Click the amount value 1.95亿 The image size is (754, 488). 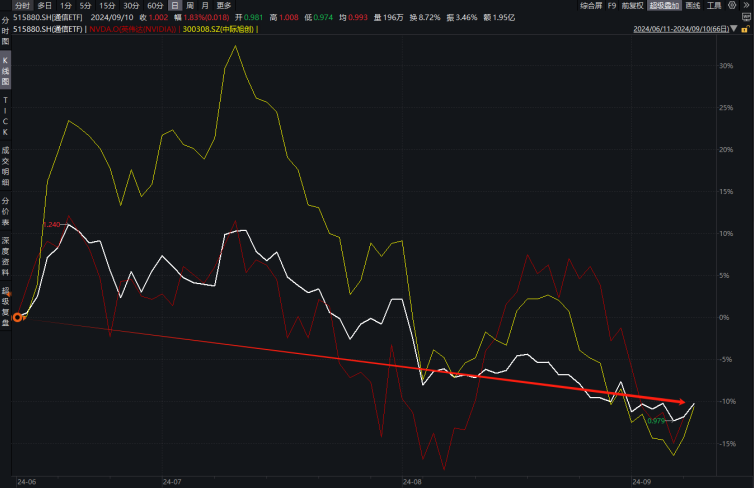tap(503, 17)
